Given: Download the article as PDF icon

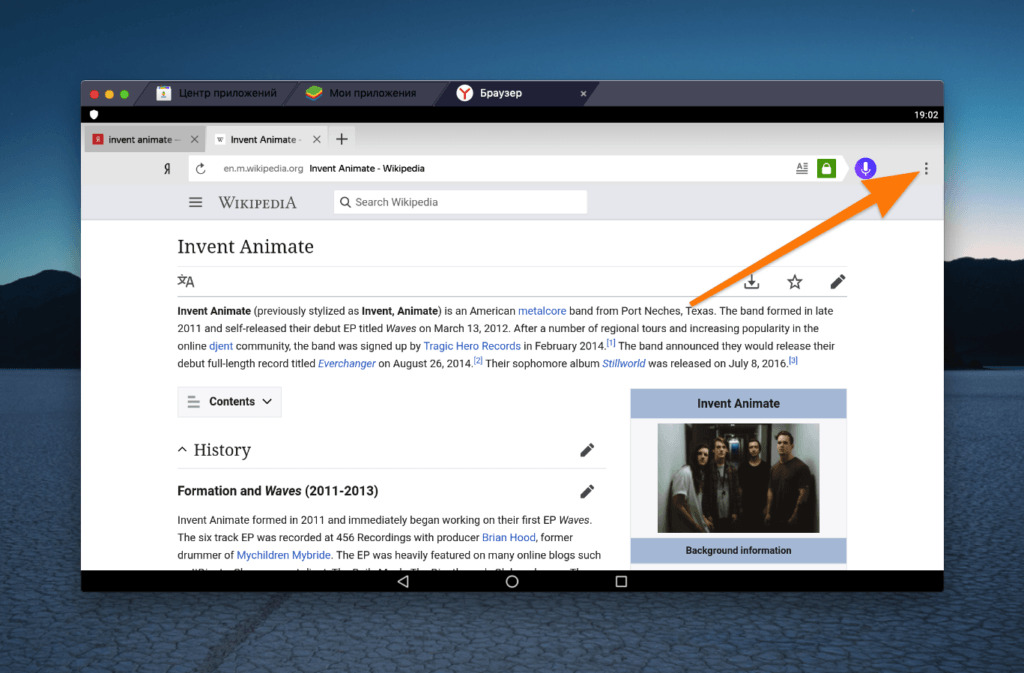Looking at the screenshot, I should (x=752, y=282).
